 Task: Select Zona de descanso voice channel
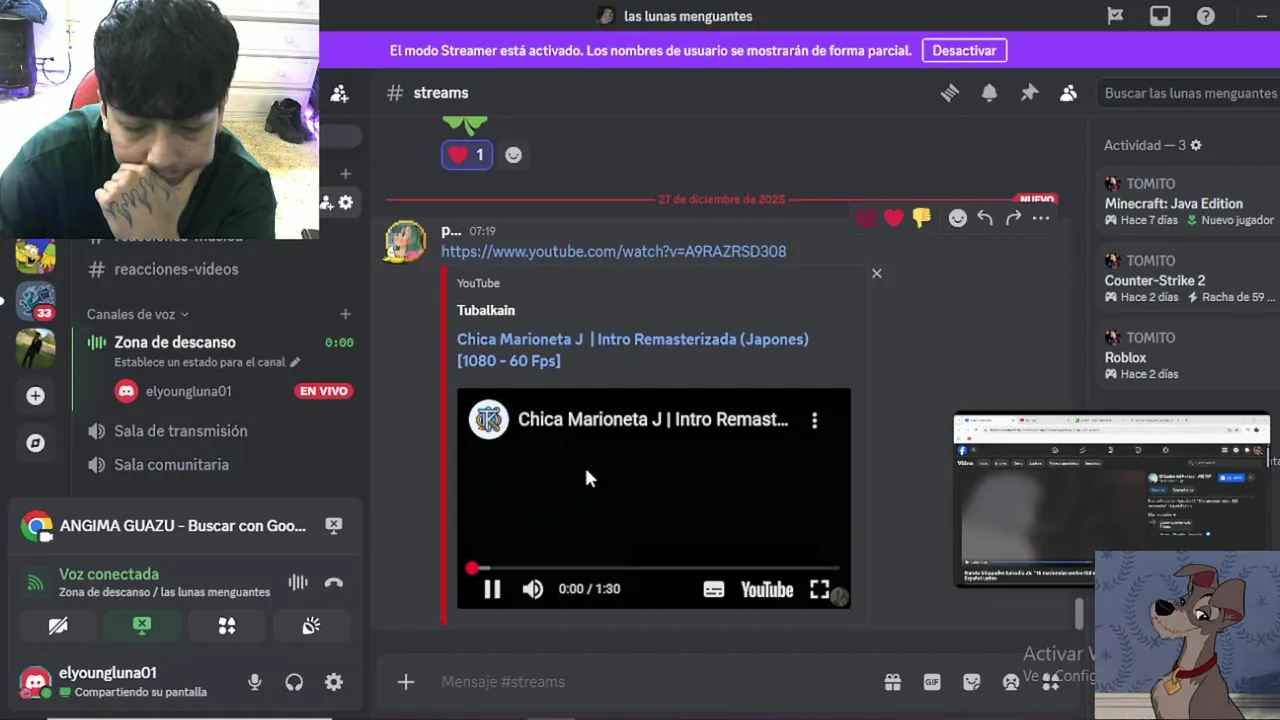coord(174,342)
